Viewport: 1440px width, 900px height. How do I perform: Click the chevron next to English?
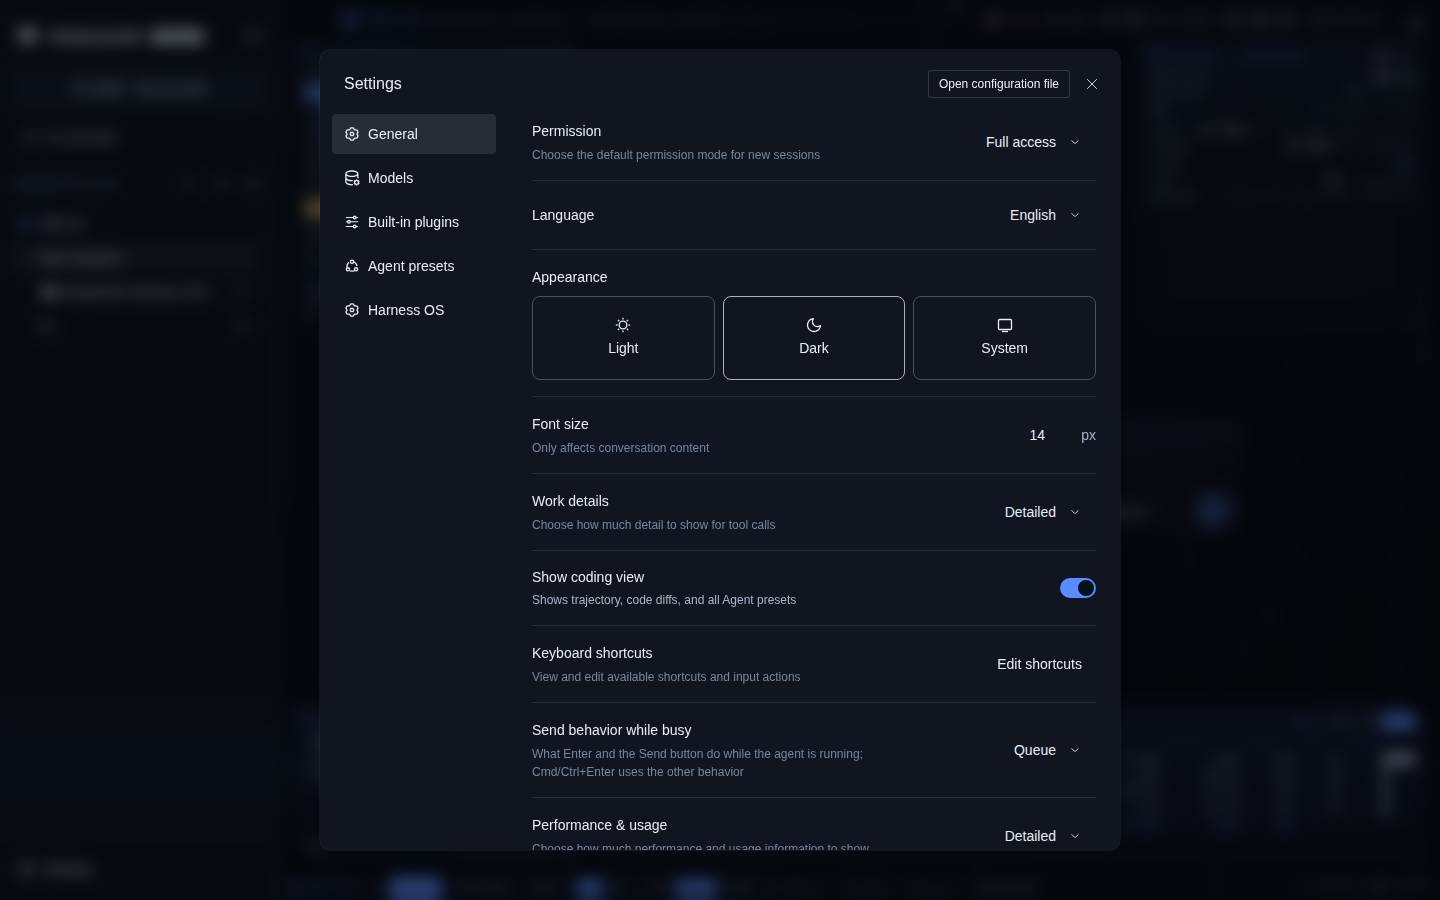[1075, 215]
